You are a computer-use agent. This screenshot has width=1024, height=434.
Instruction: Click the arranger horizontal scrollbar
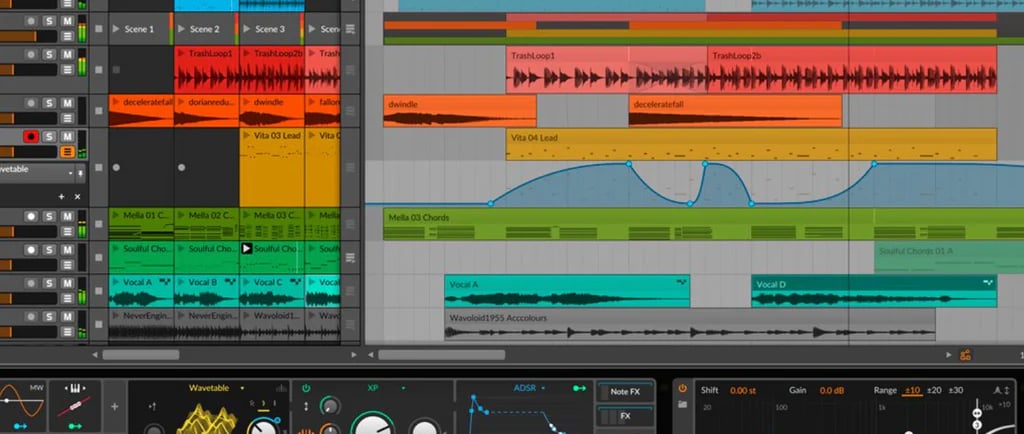441,355
